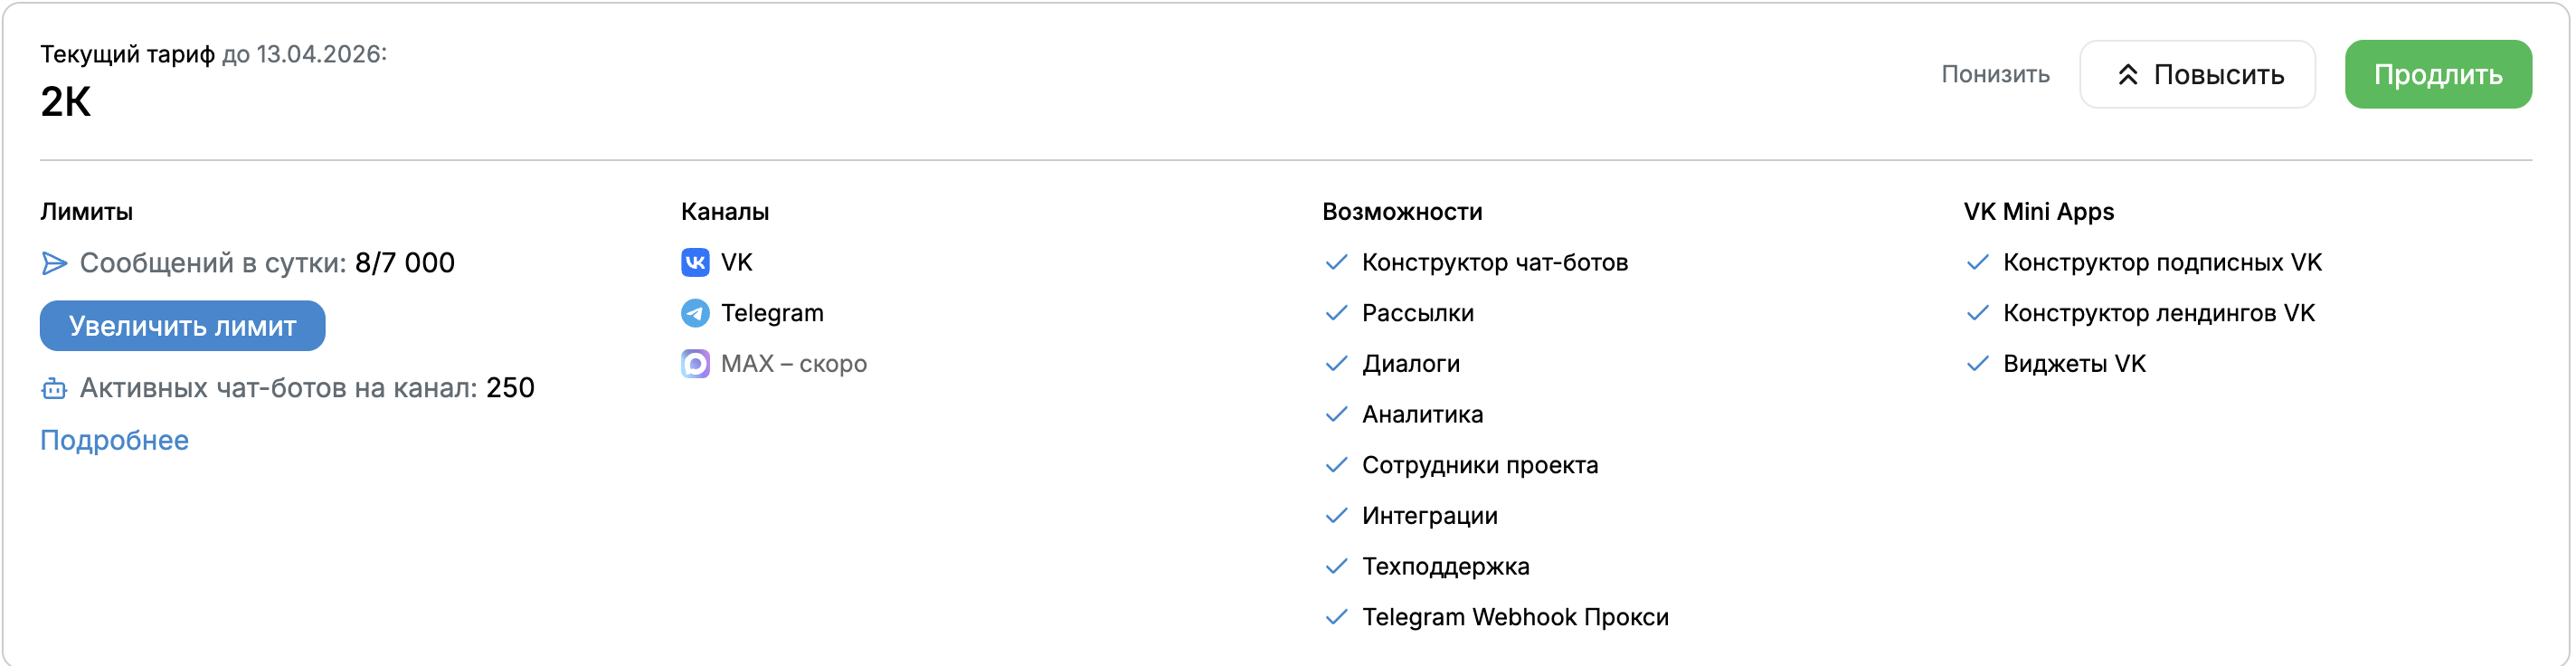Click the Конструктор лендингов VK item
The width and height of the screenshot is (2576, 666).
coord(2158,313)
